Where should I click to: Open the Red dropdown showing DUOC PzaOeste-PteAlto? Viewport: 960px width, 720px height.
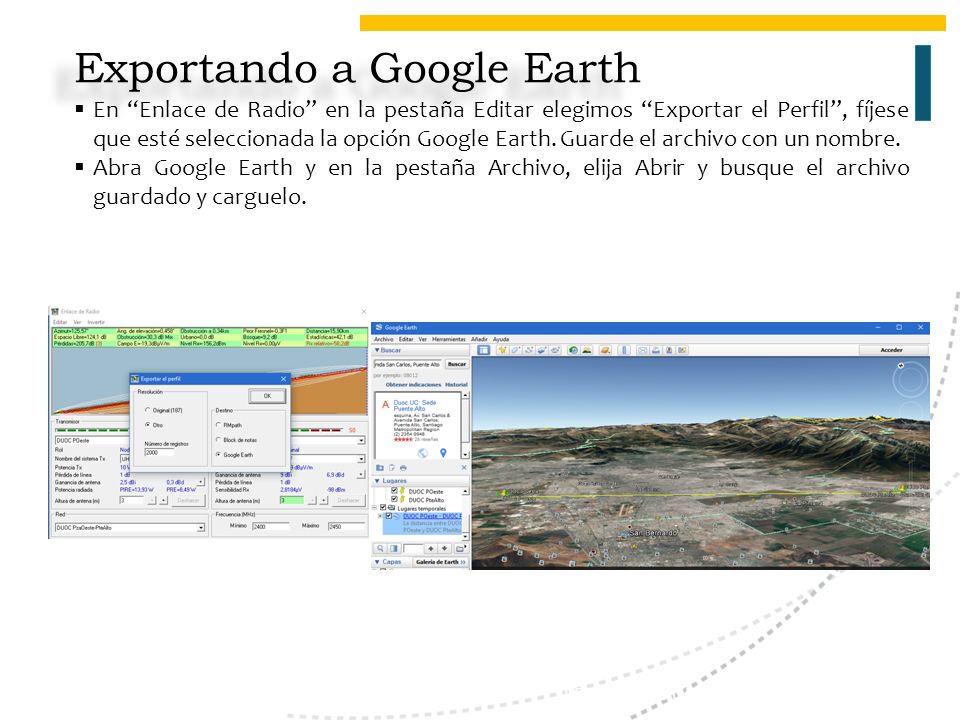(200, 527)
